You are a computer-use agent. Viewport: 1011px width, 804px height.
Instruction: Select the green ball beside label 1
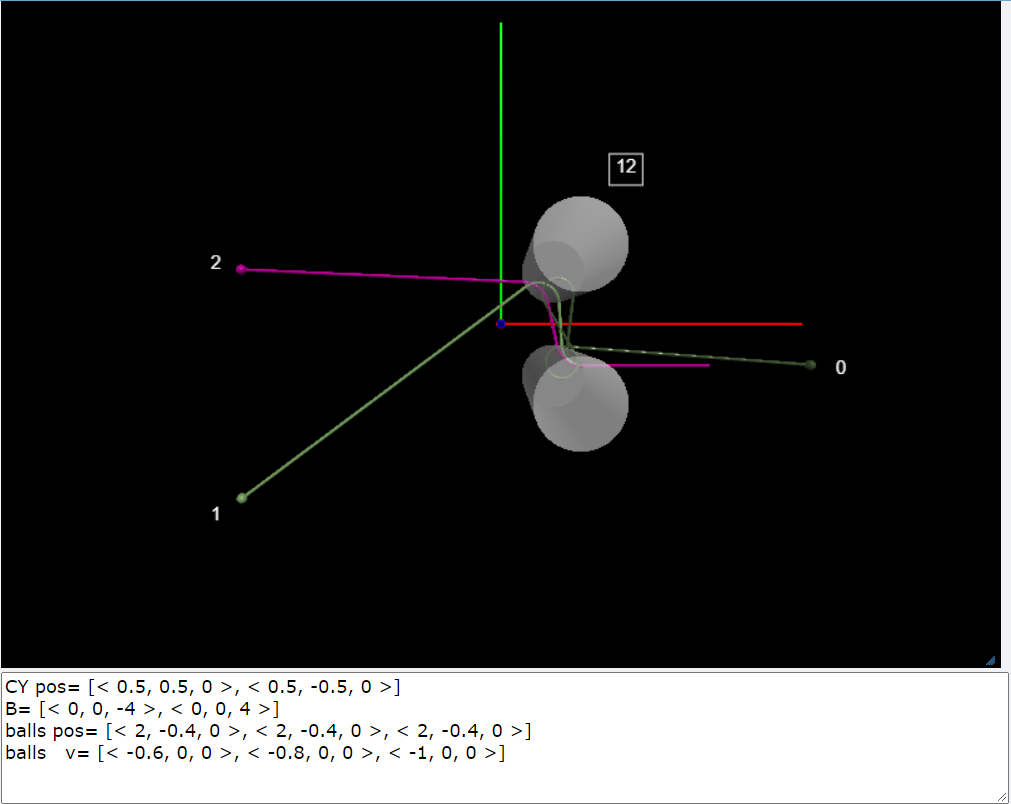pos(241,497)
